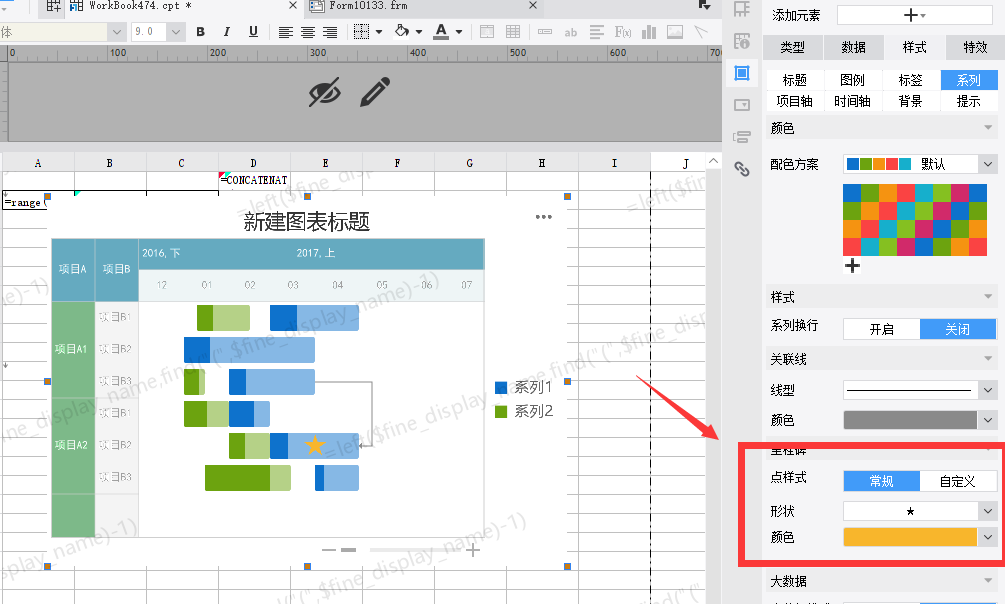Select the floating element sidebar icon
The height and width of the screenshot is (604, 1005).
[x=742, y=73]
